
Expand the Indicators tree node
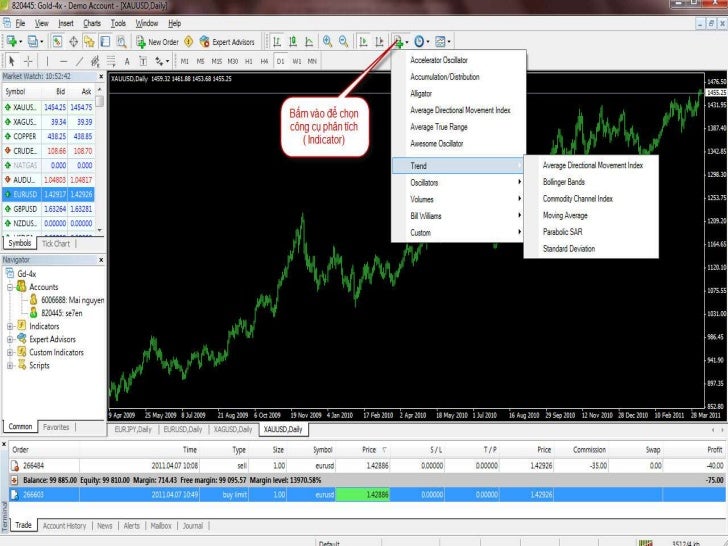tap(10, 326)
